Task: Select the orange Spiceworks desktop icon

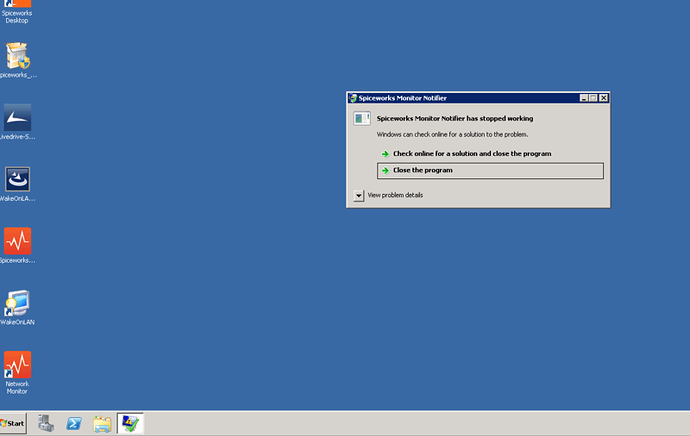Action: pyautogui.click(x=18, y=241)
